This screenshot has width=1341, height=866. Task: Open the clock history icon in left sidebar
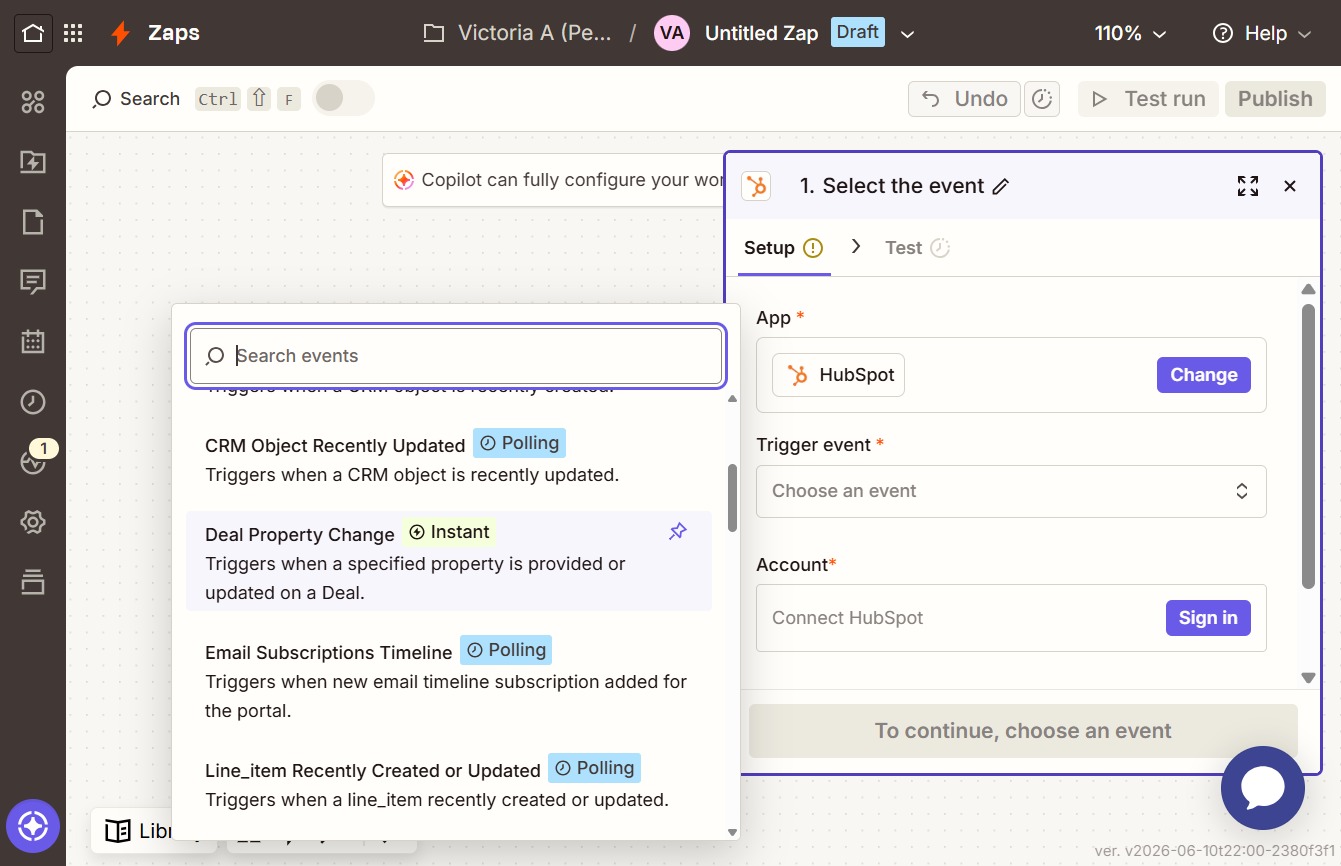point(33,402)
